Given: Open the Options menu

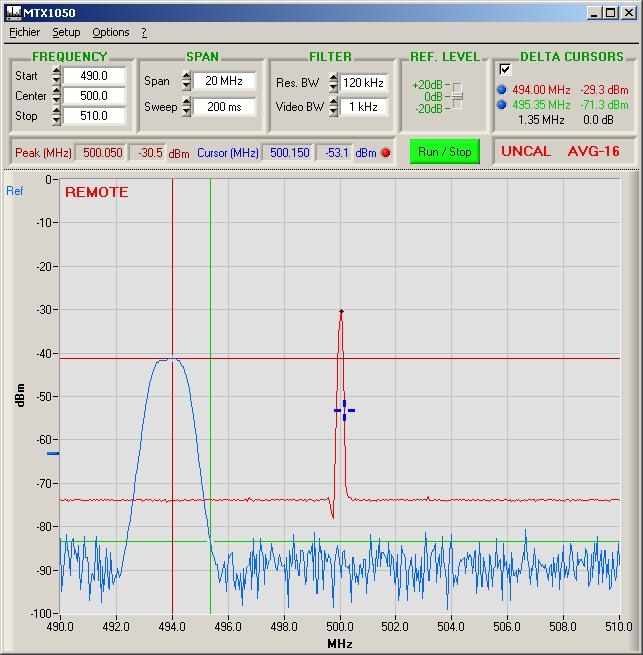Looking at the screenshot, I should click(111, 32).
